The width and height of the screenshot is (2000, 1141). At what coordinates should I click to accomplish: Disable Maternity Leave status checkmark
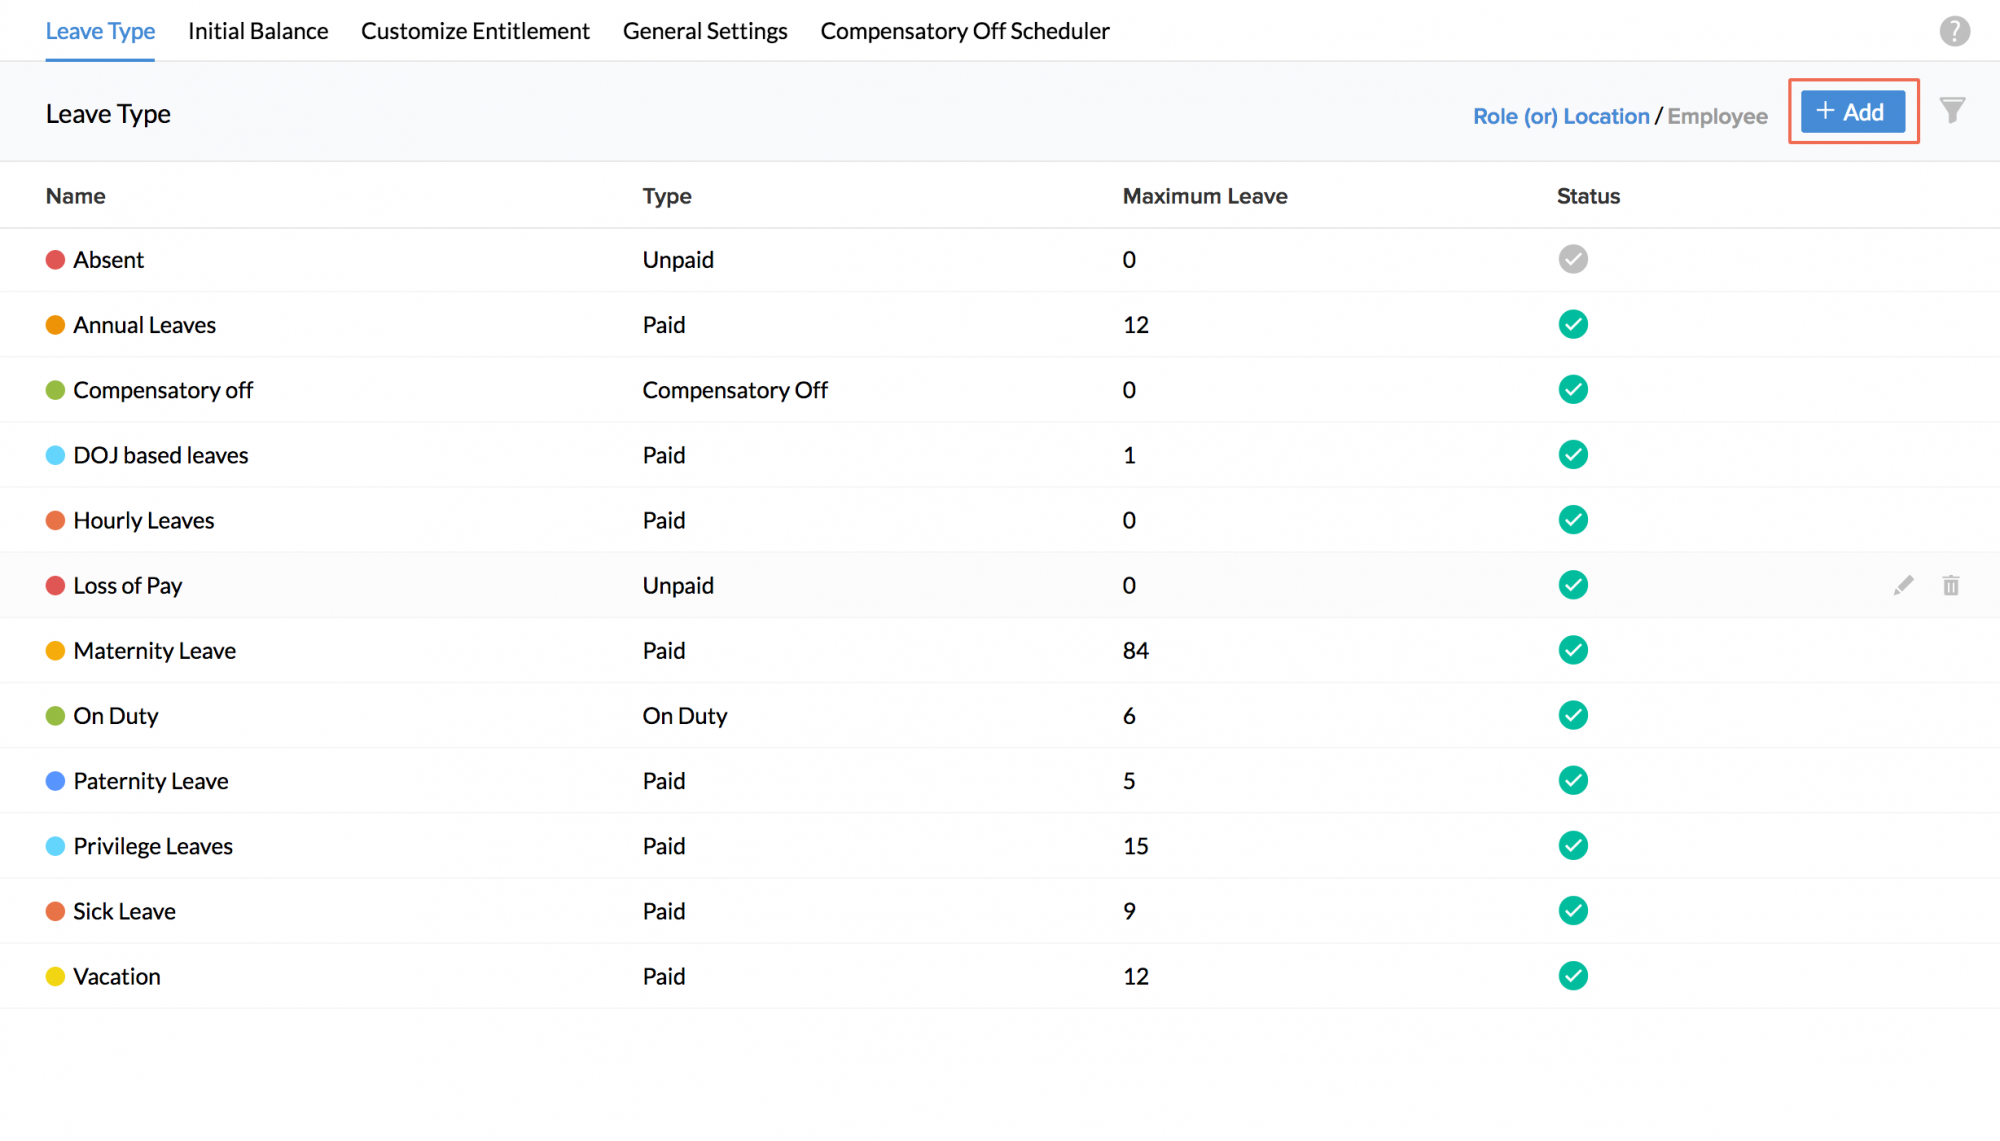click(1572, 651)
